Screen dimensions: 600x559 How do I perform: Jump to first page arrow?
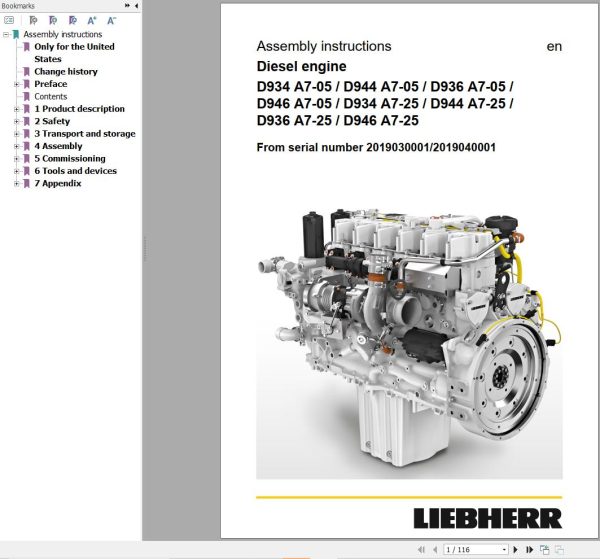[421, 550]
